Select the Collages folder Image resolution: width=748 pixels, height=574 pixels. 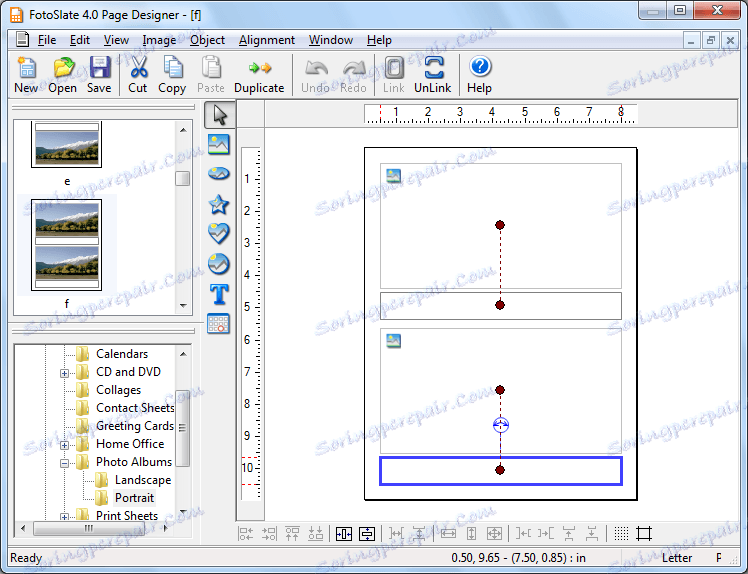[118, 390]
